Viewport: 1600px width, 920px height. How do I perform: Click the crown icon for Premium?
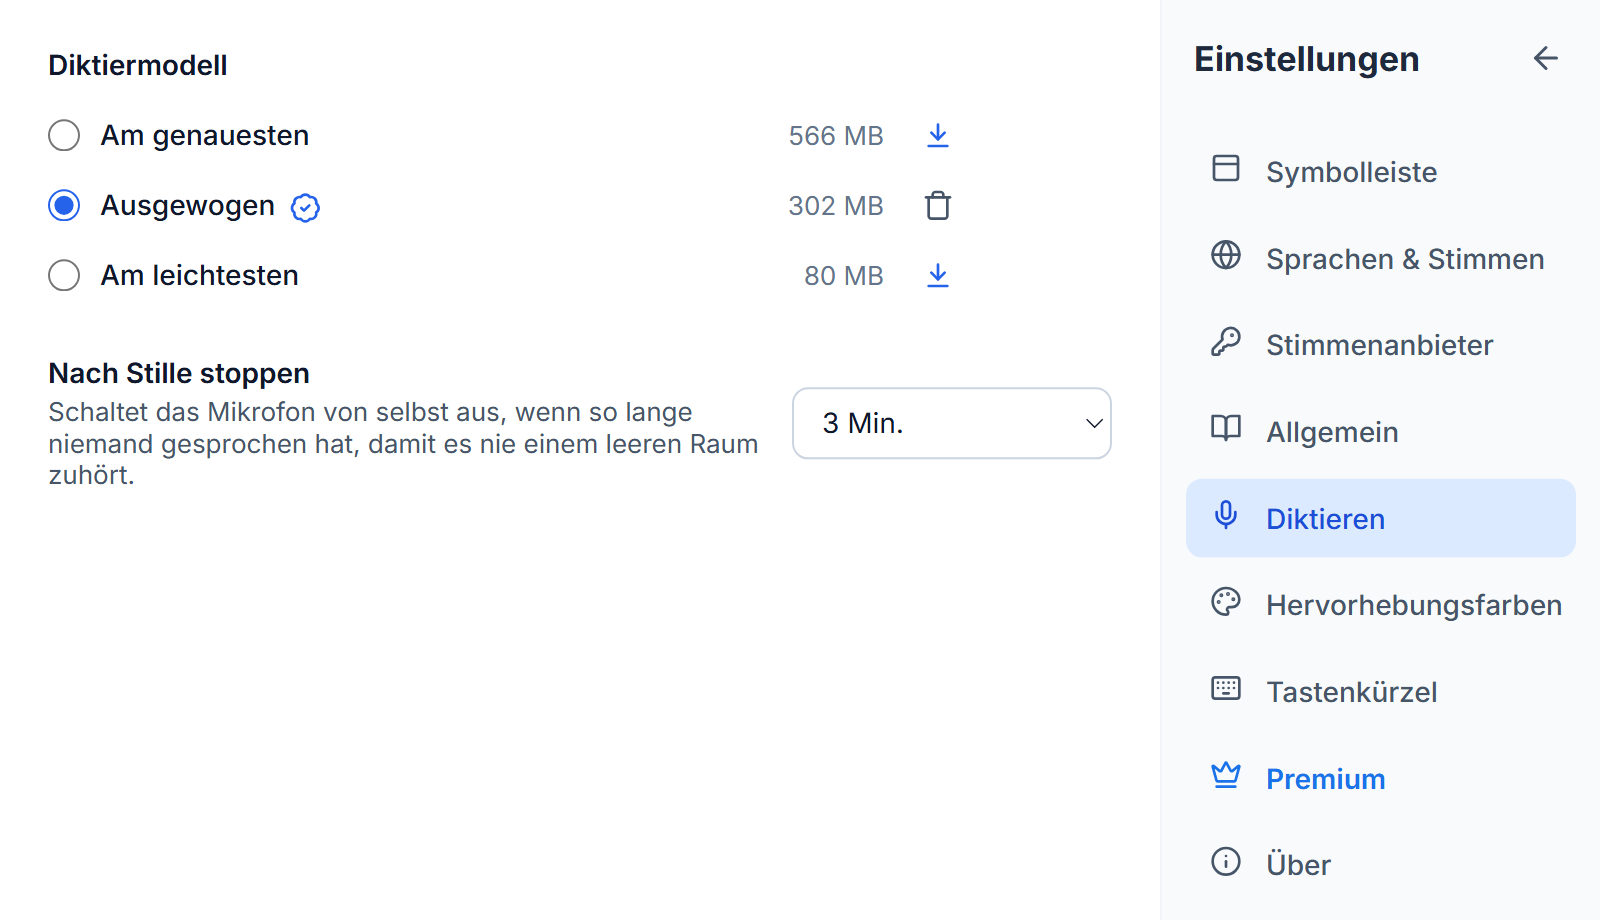point(1226,775)
